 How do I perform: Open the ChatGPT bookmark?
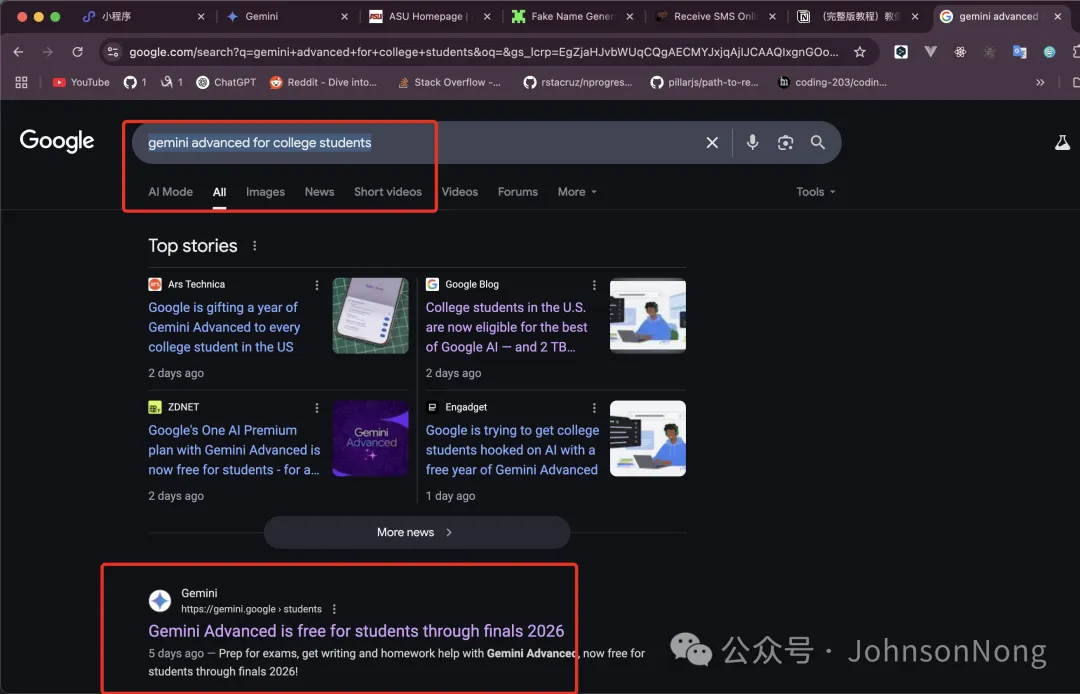coord(226,82)
